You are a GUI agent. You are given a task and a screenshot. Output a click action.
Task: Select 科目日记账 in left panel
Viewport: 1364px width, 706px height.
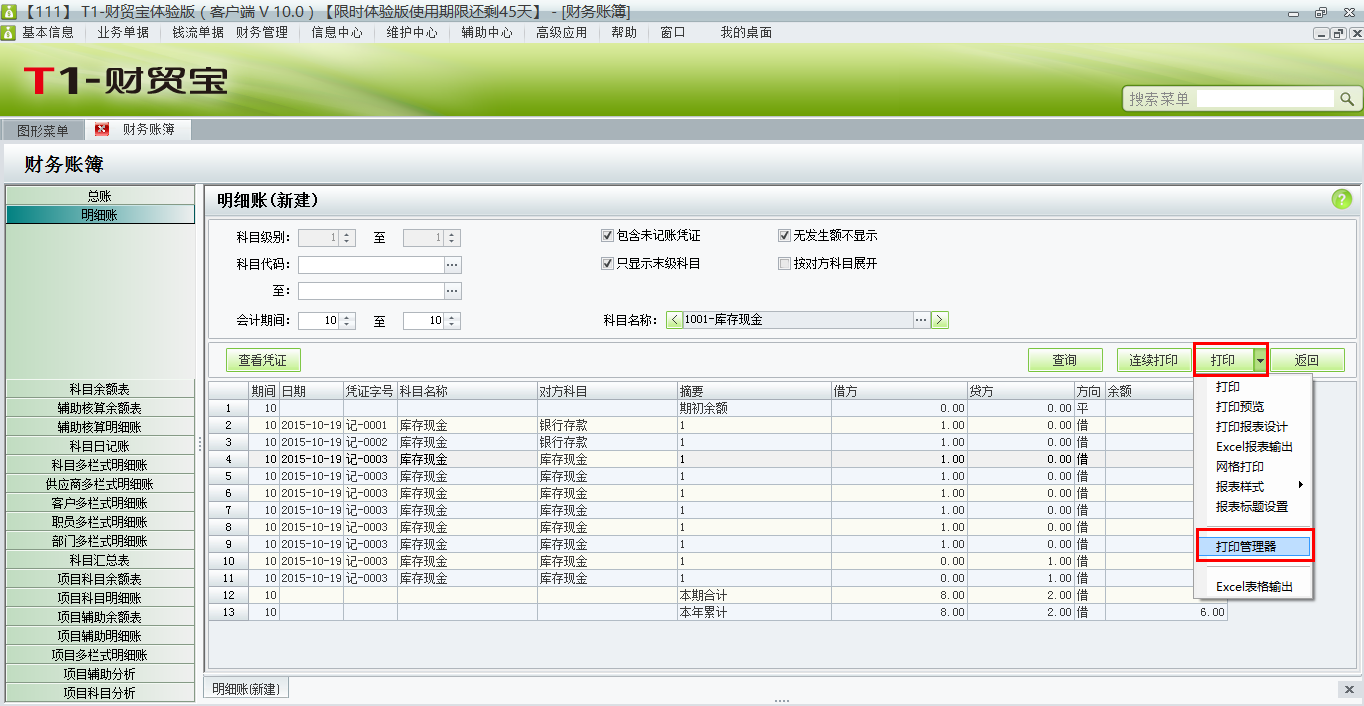pyautogui.click(x=100, y=446)
